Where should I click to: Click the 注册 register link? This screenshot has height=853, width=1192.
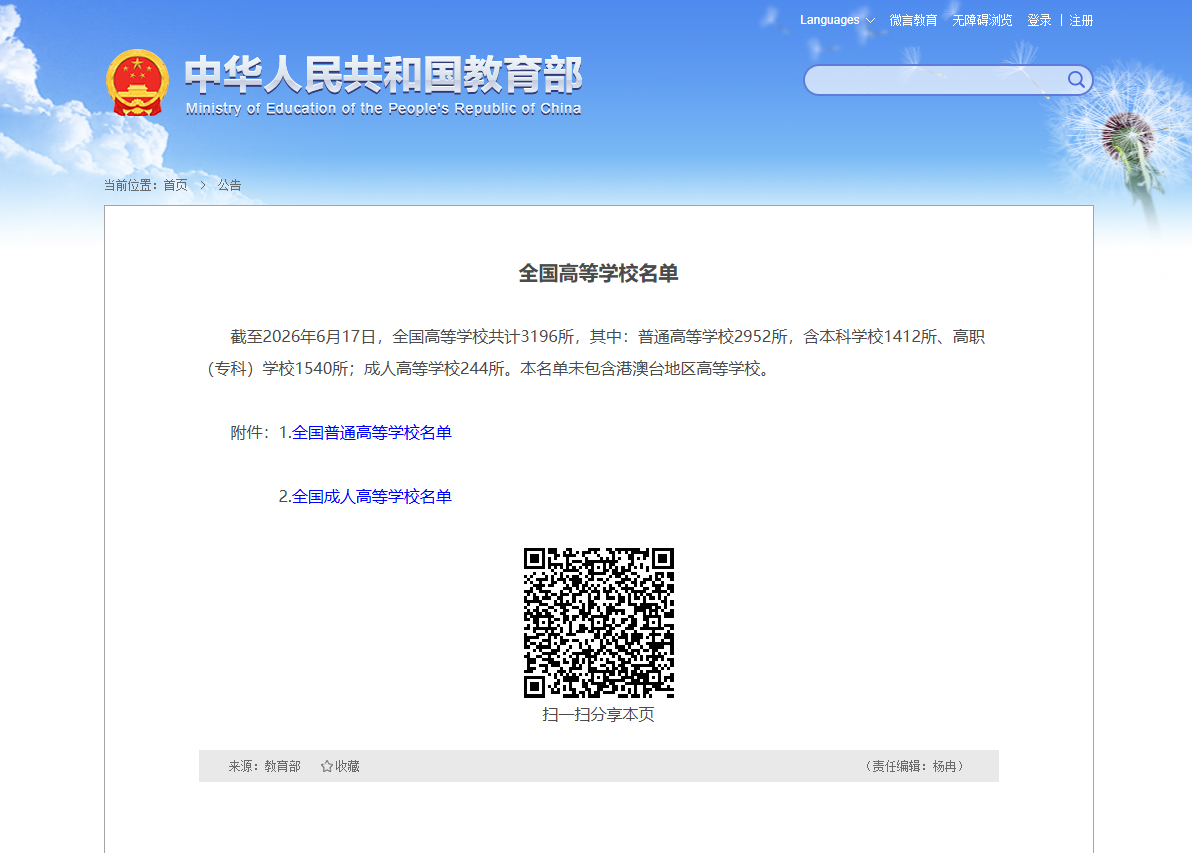[x=1081, y=21]
